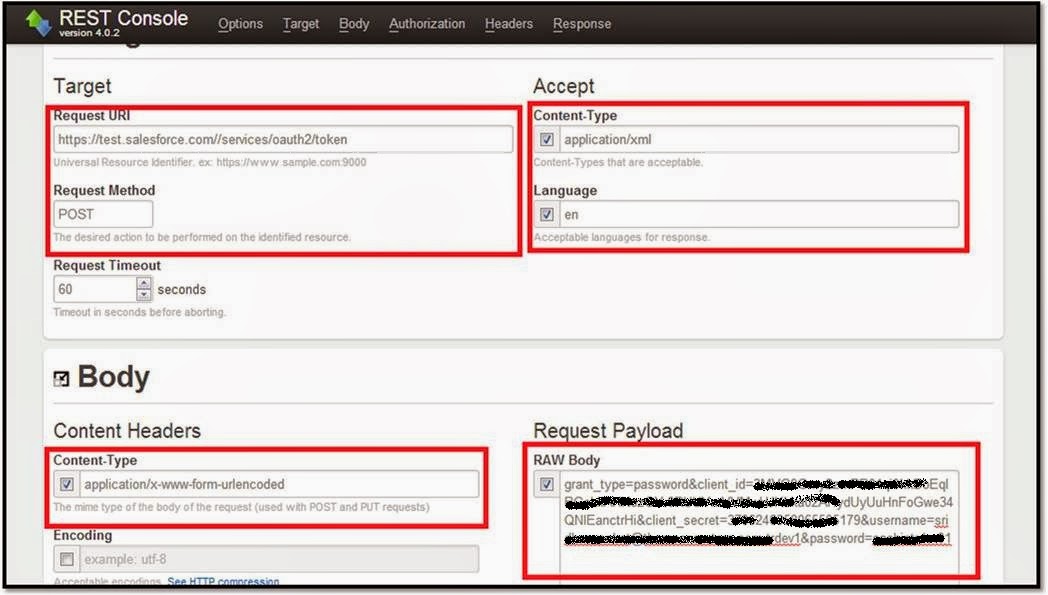
Task: Toggle the application/xml Accept checkbox
Action: click(x=545, y=139)
